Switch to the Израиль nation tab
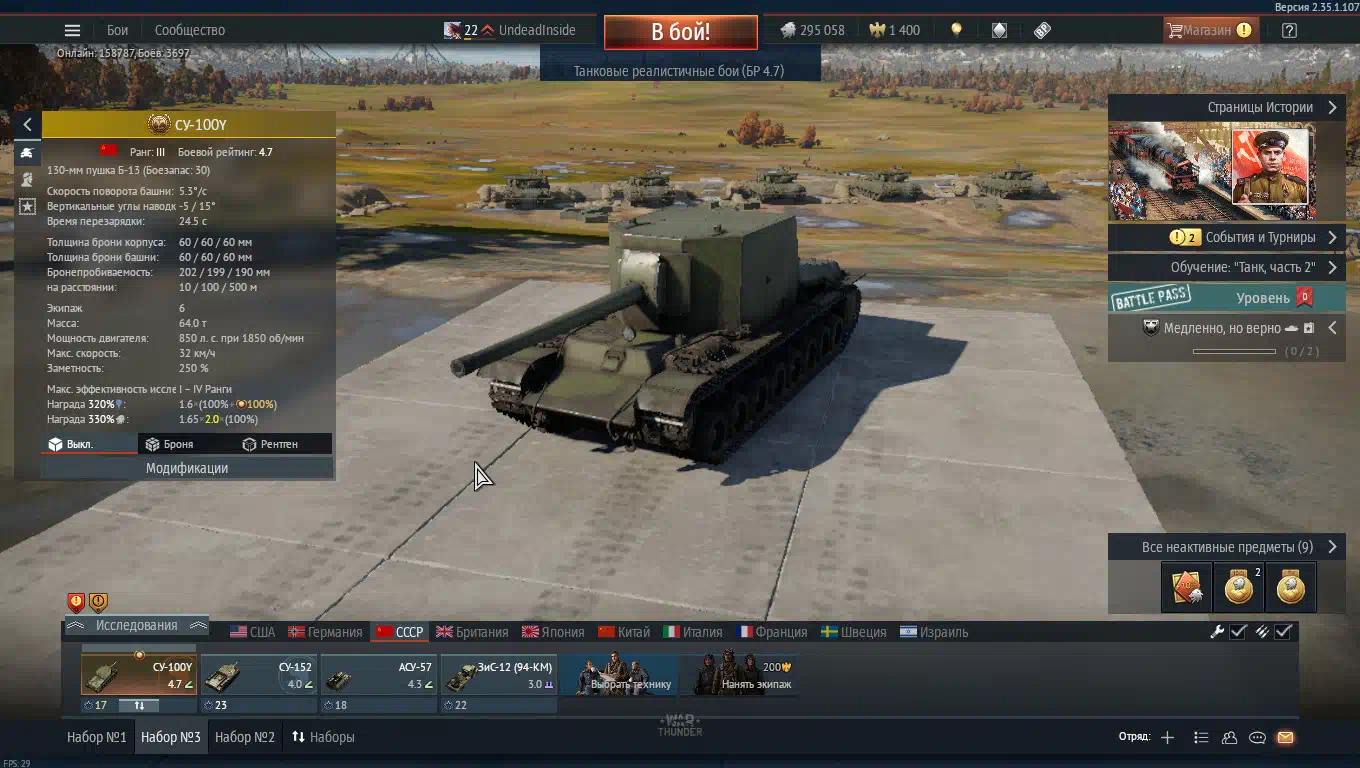Viewport: 1360px width, 768px height. pyautogui.click(x=934, y=632)
